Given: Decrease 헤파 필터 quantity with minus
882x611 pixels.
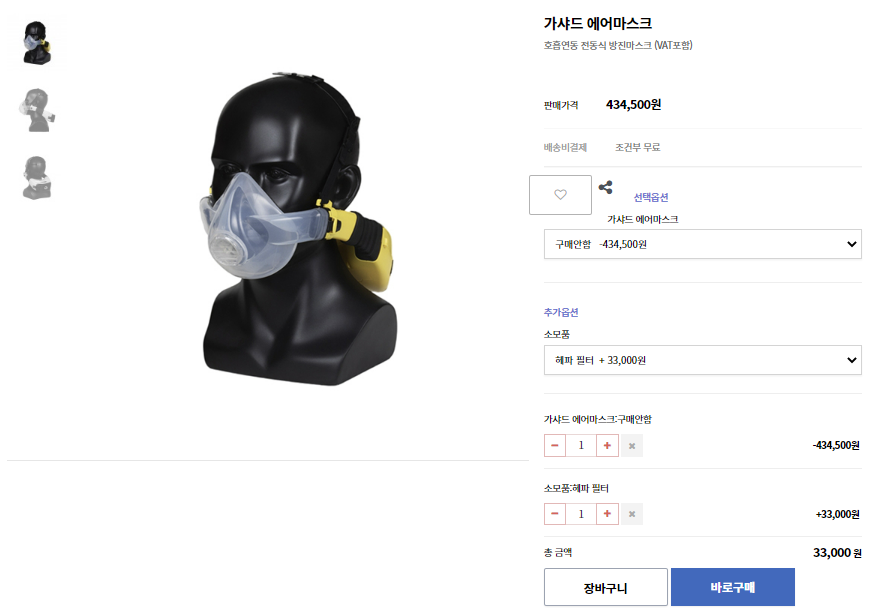Looking at the screenshot, I should point(555,514).
